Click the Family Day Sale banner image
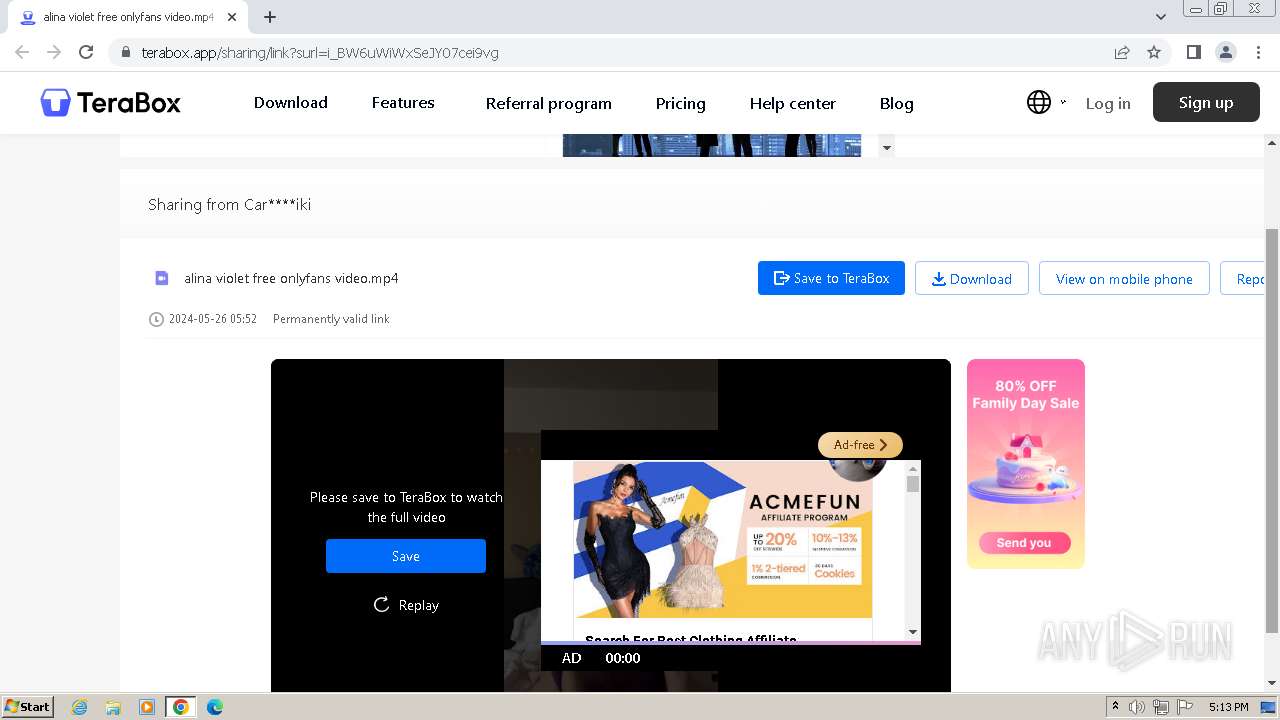Screen dimensions: 1280x720 1026,464
